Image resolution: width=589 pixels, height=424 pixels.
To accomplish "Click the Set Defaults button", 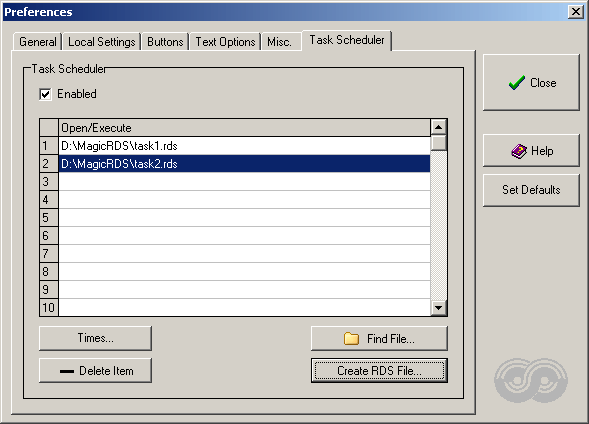I will (x=531, y=190).
